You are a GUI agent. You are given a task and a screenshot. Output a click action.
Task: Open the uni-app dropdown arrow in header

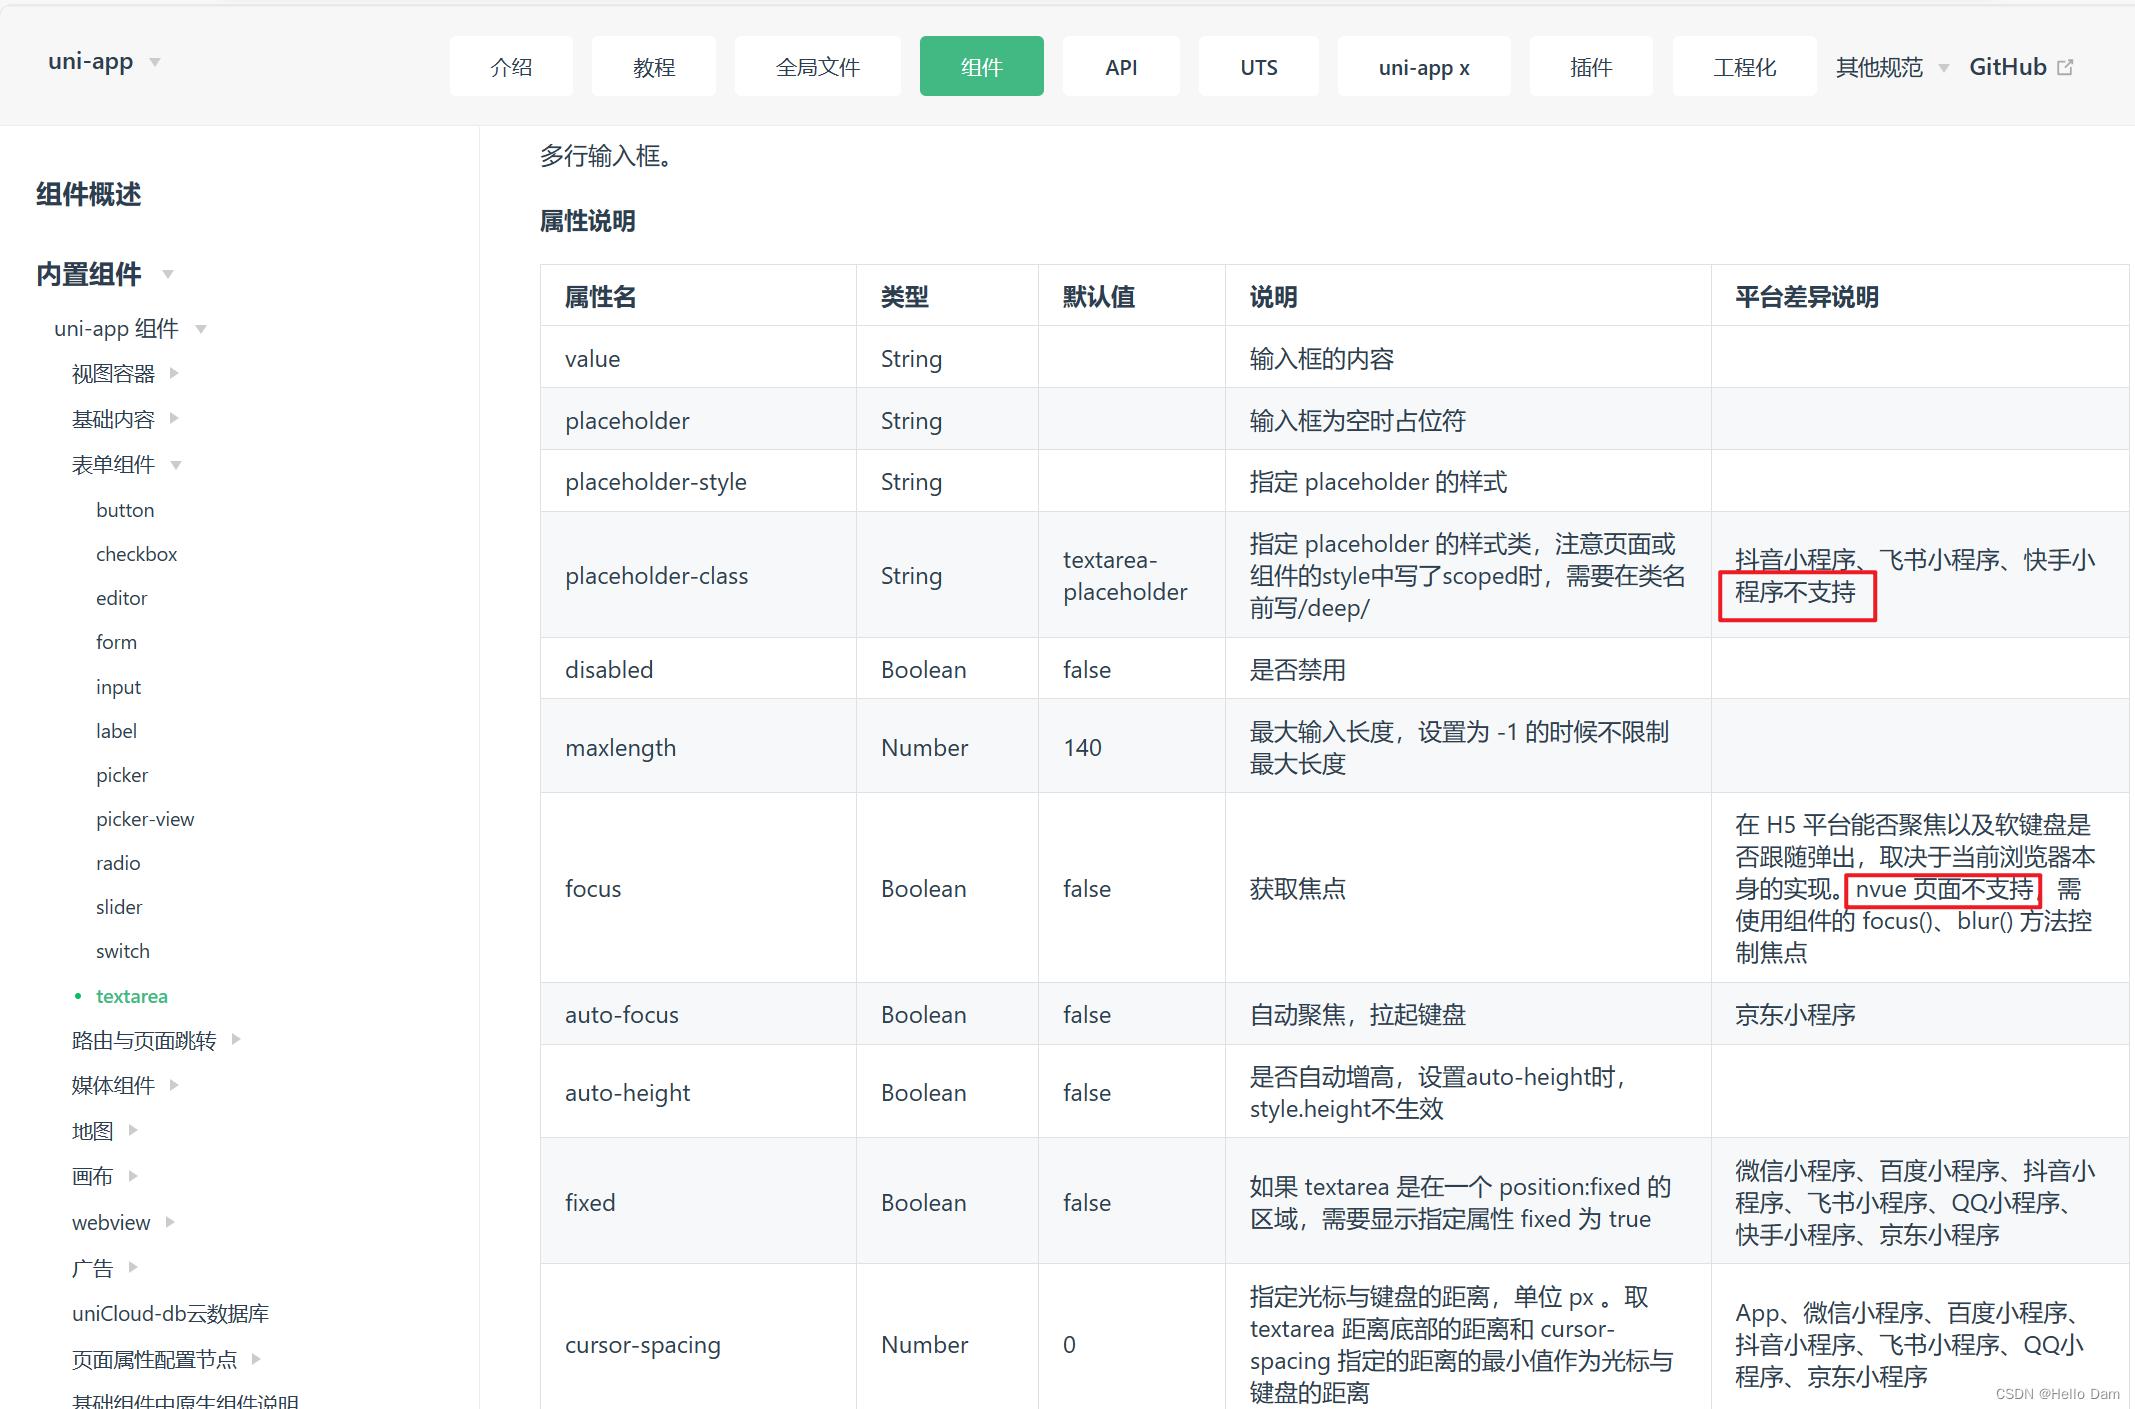click(155, 62)
